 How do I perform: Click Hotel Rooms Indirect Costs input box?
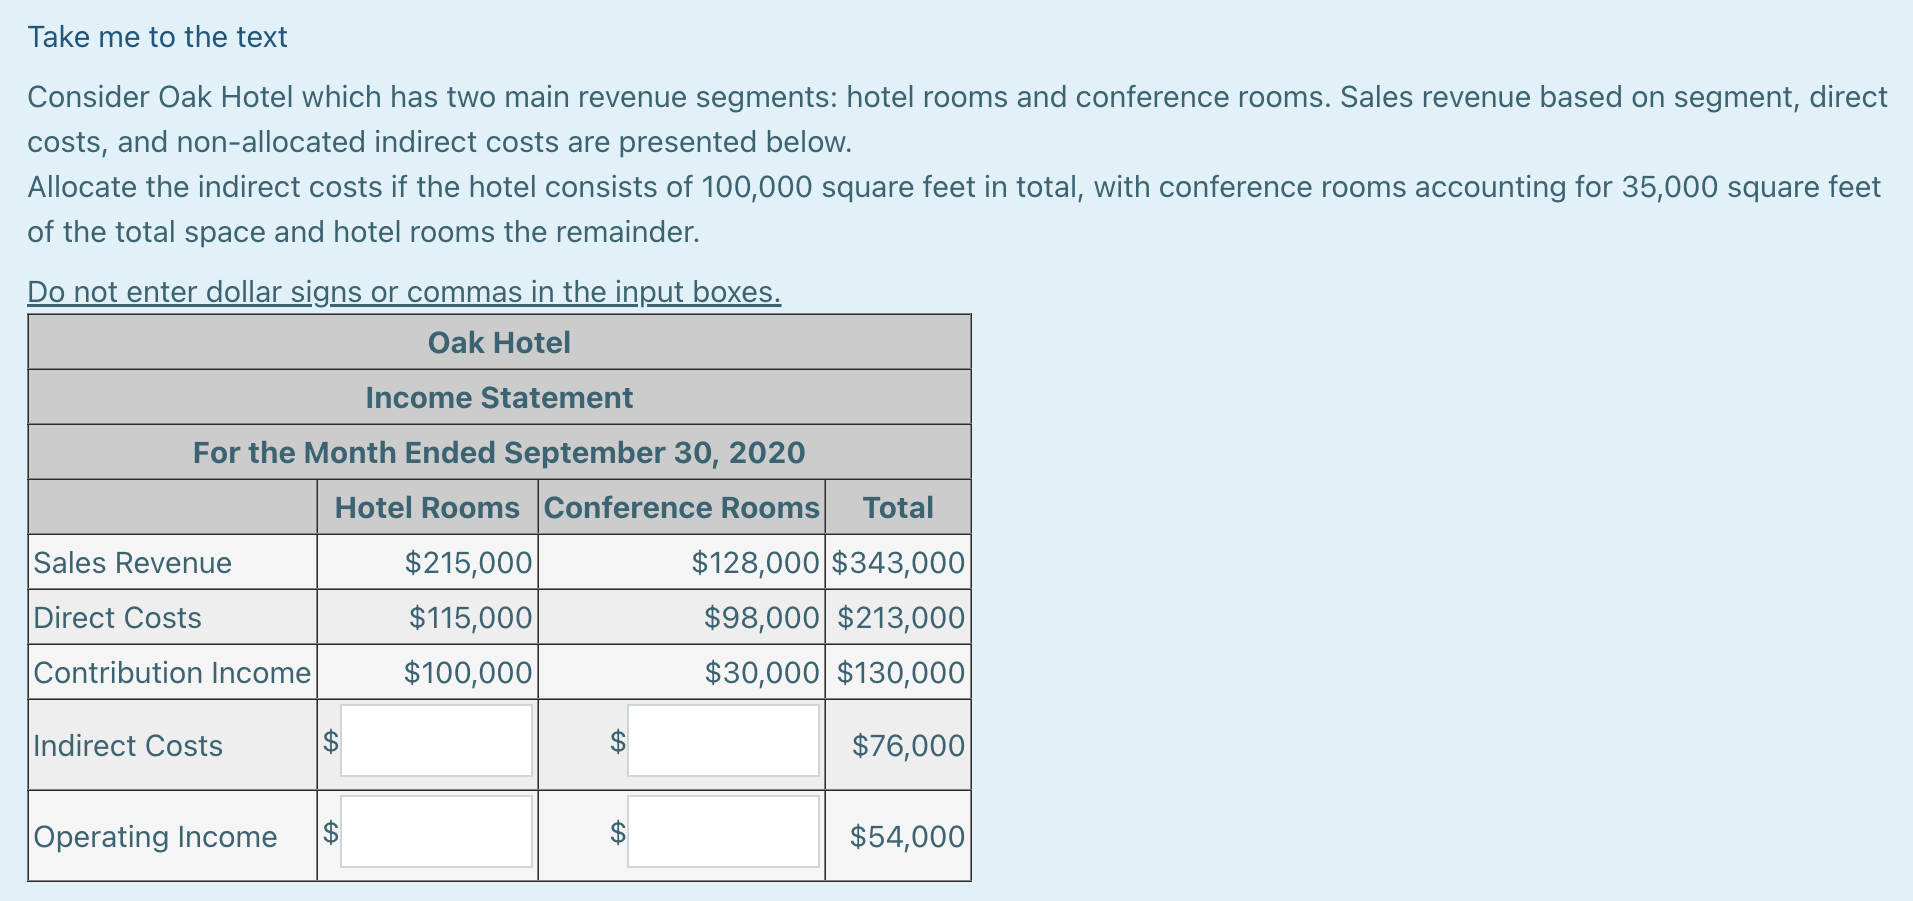(x=436, y=741)
